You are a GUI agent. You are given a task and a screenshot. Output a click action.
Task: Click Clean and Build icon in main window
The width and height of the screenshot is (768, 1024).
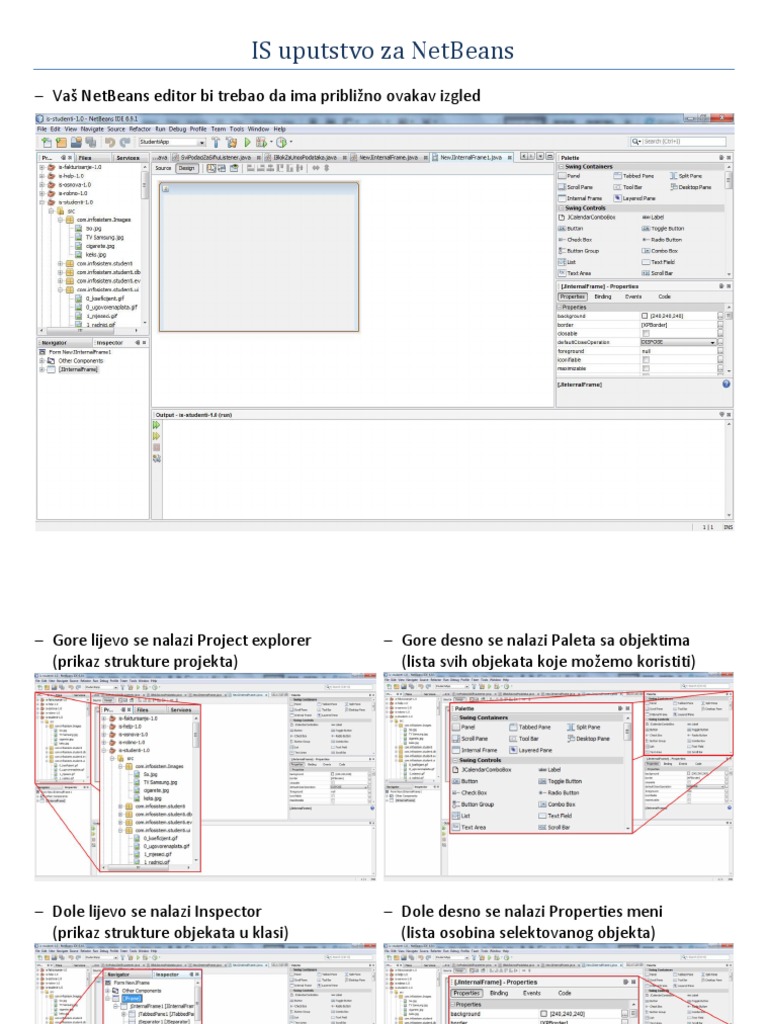[231, 142]
